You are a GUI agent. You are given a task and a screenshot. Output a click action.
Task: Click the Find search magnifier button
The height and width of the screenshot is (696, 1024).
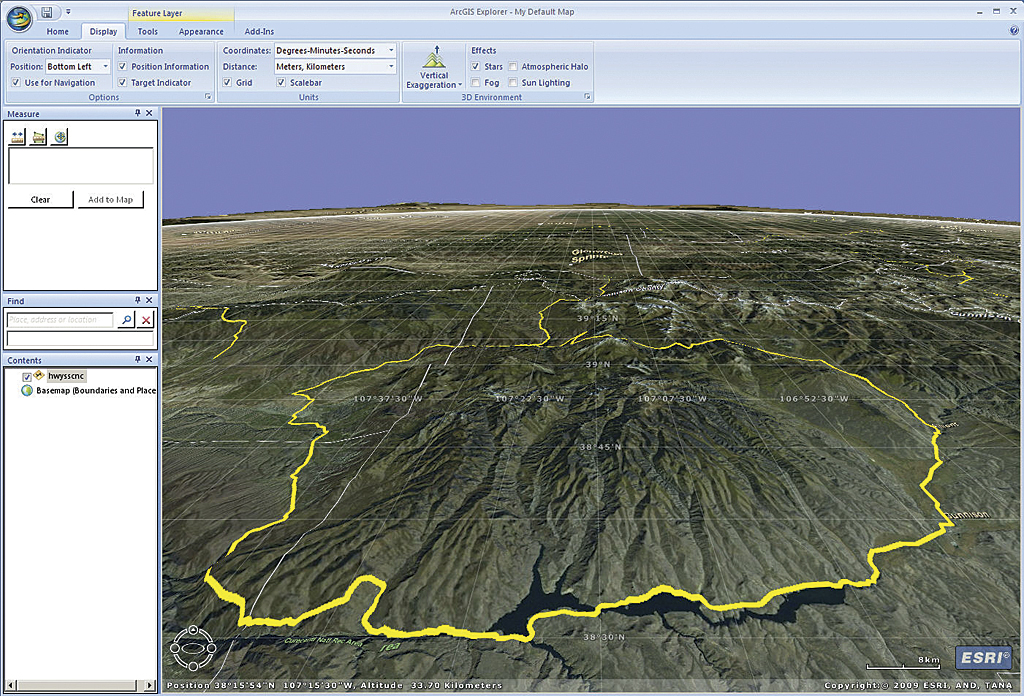pos(127,320)
